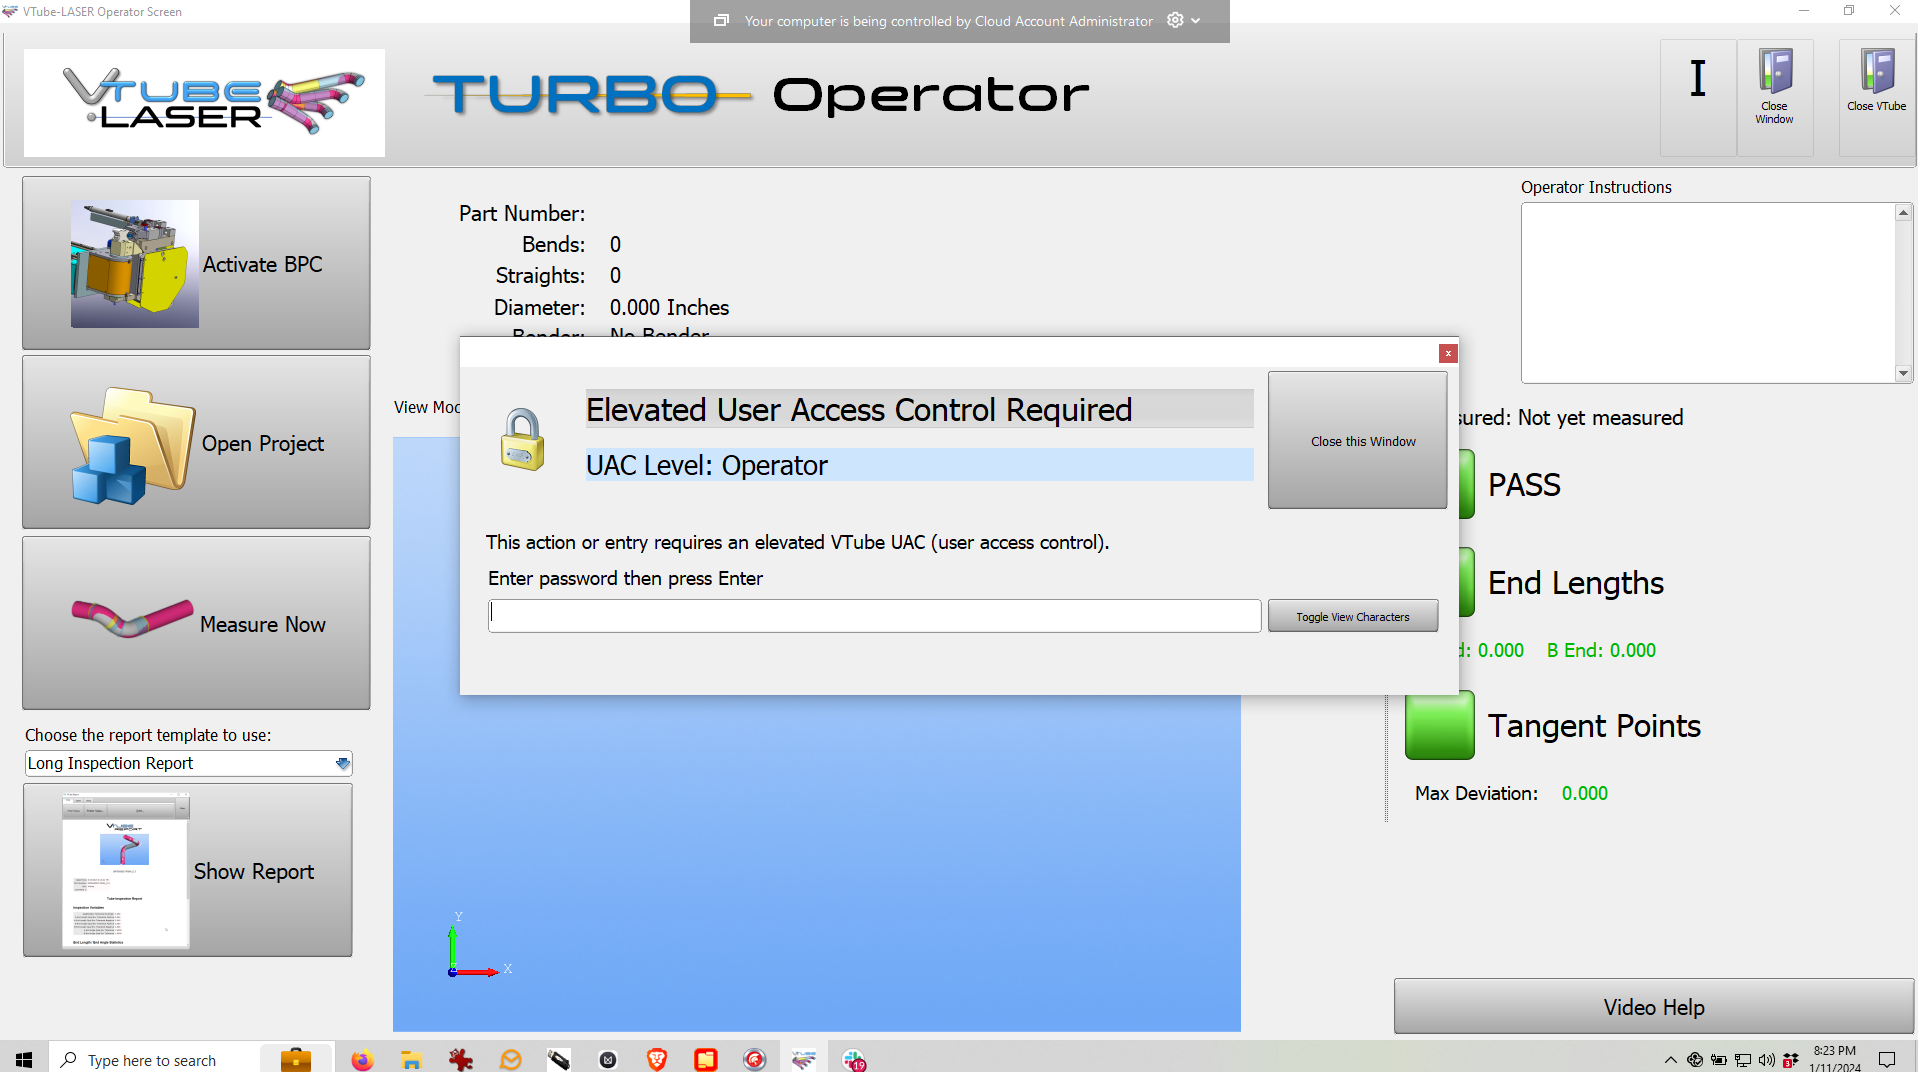Click the Operator Instructions scroll down arrow
Viewport: 1918px width, 1072px height.
click(1903, 373)
